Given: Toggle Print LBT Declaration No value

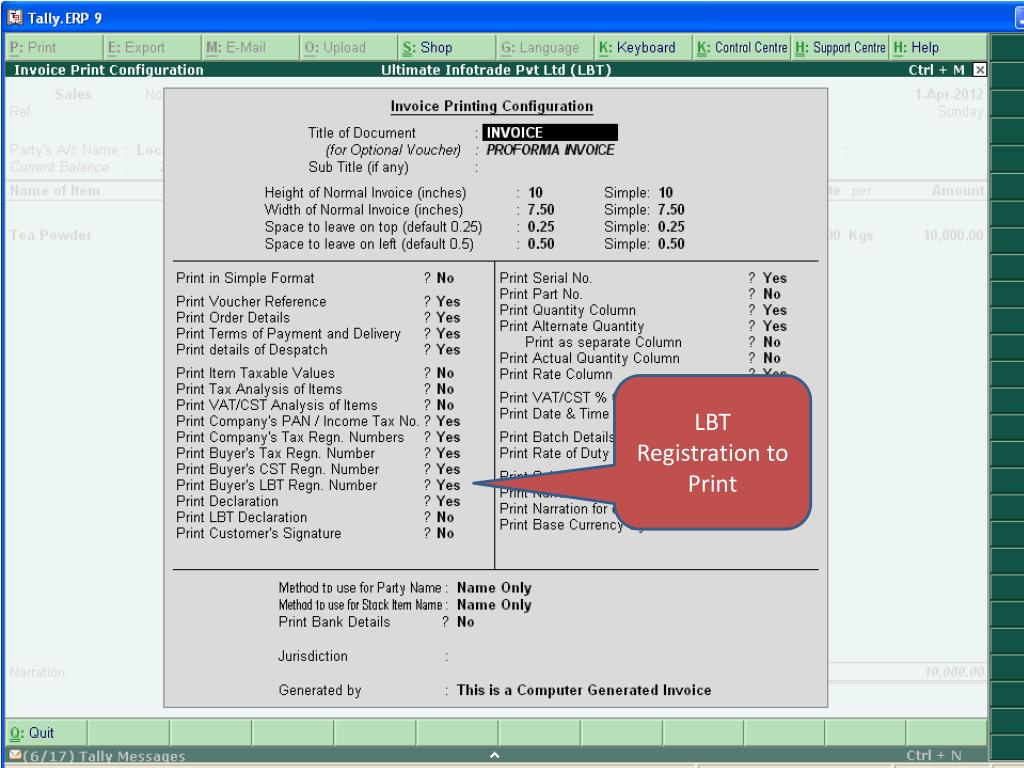Looking at the screenshot, I should click(445, 517).
